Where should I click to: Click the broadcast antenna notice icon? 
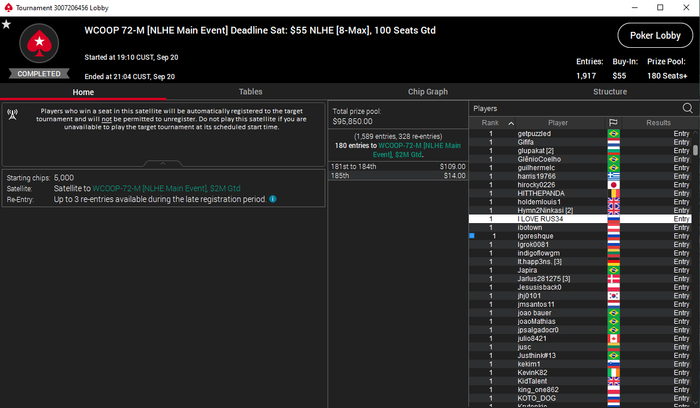point(12,115)
